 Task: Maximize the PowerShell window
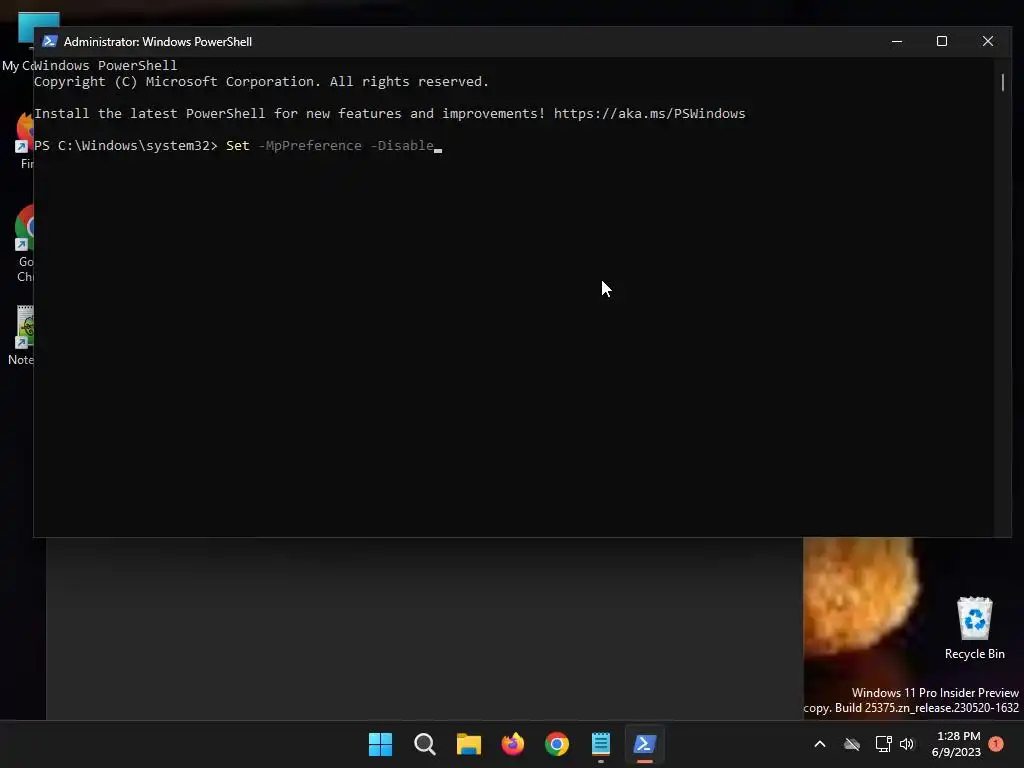pos(942,41)
